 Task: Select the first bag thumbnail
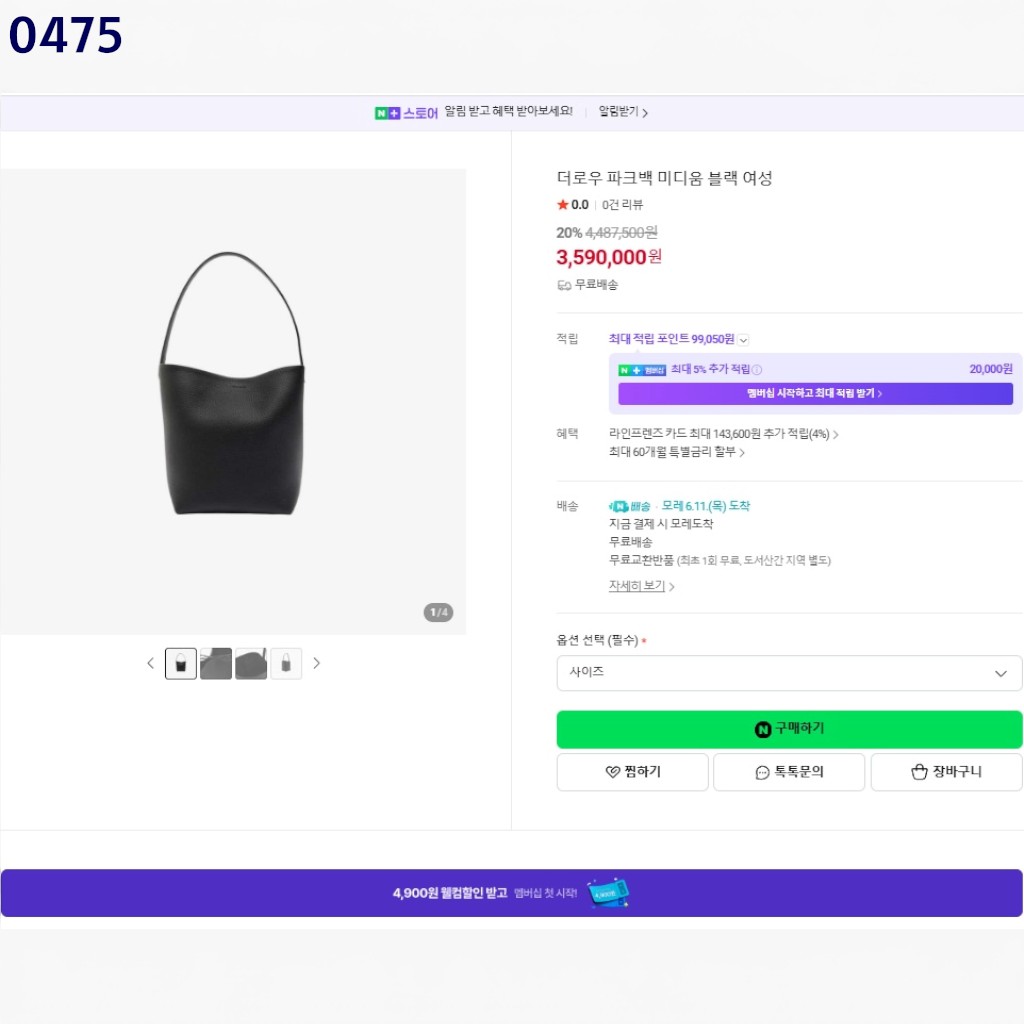pyautogui.click(x=181, y=664)
